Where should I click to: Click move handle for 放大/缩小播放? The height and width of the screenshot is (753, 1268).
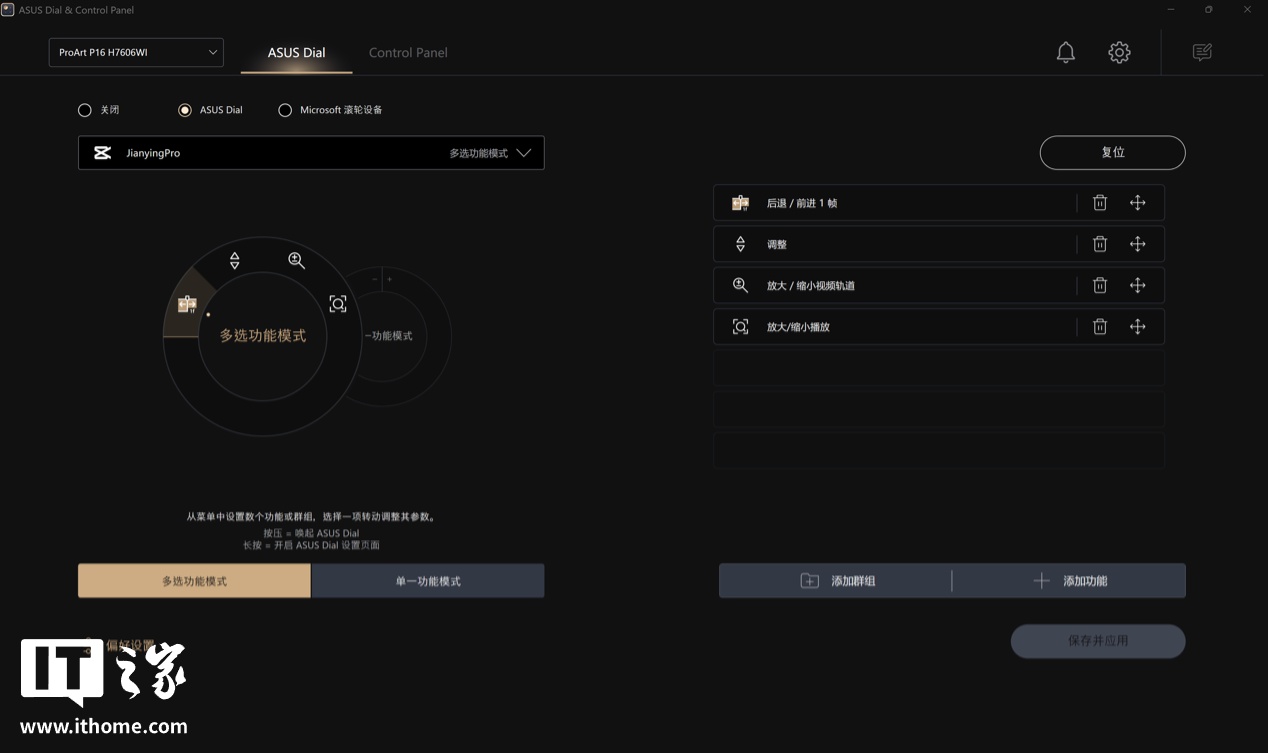(1137, 326)
